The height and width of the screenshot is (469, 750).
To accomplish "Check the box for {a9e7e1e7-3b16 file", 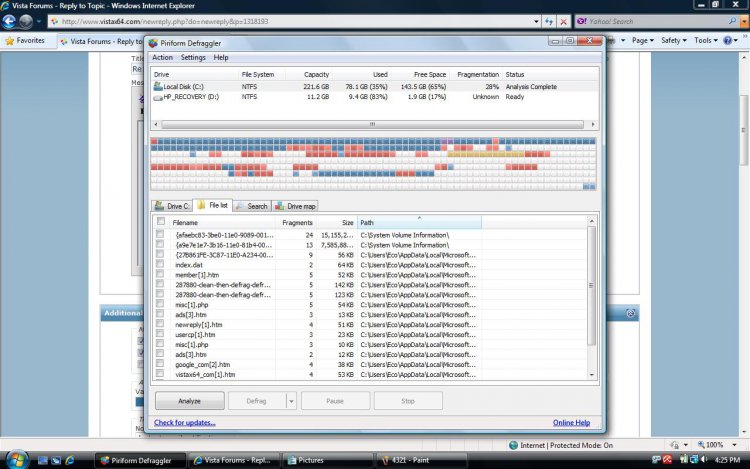I will (160, 244).
